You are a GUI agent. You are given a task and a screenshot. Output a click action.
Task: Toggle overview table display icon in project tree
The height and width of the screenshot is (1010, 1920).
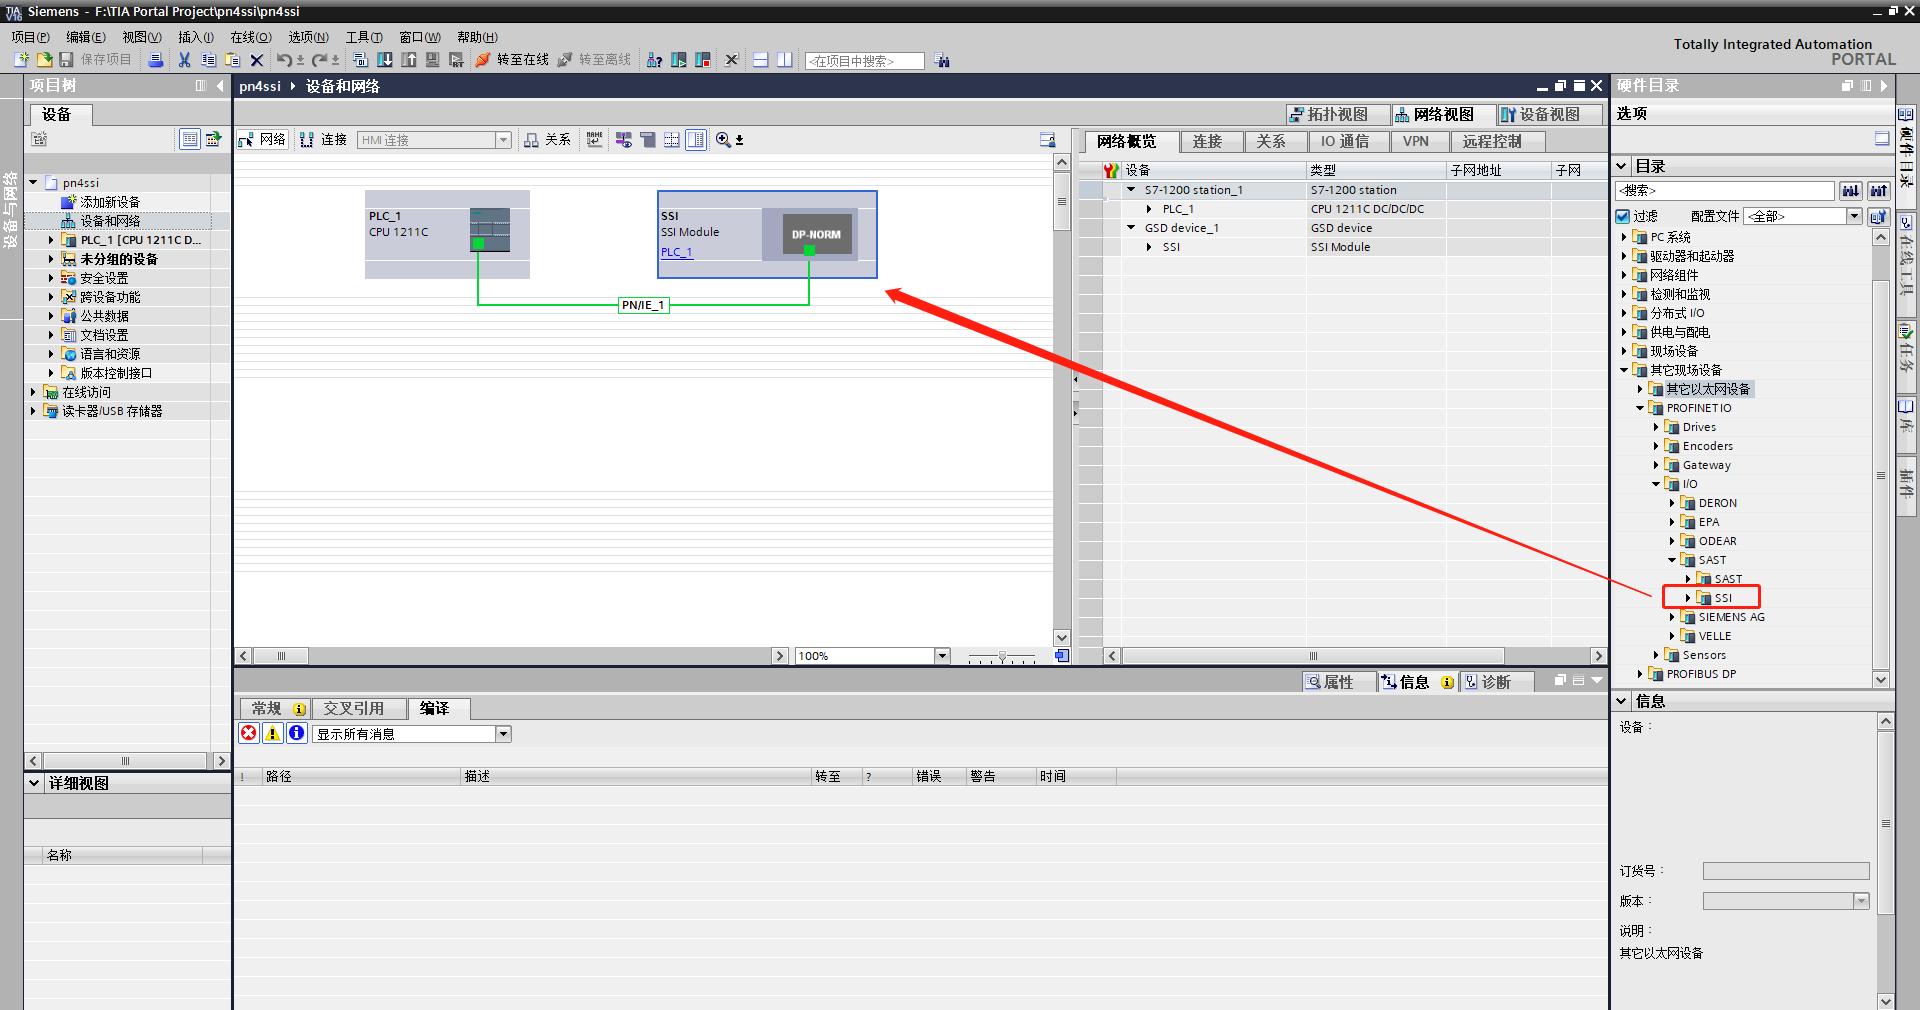(x=189, y=139)
